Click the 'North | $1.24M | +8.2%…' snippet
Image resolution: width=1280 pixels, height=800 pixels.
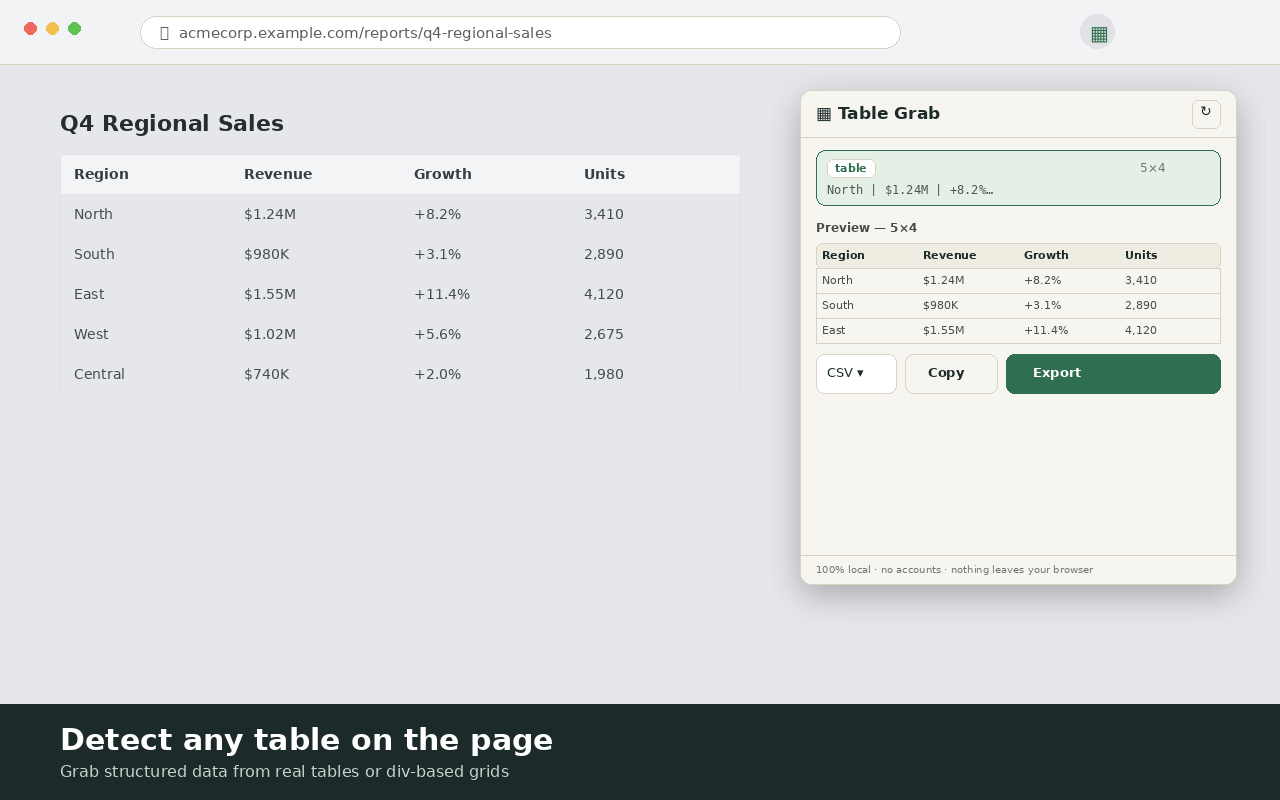pos(910,190)
